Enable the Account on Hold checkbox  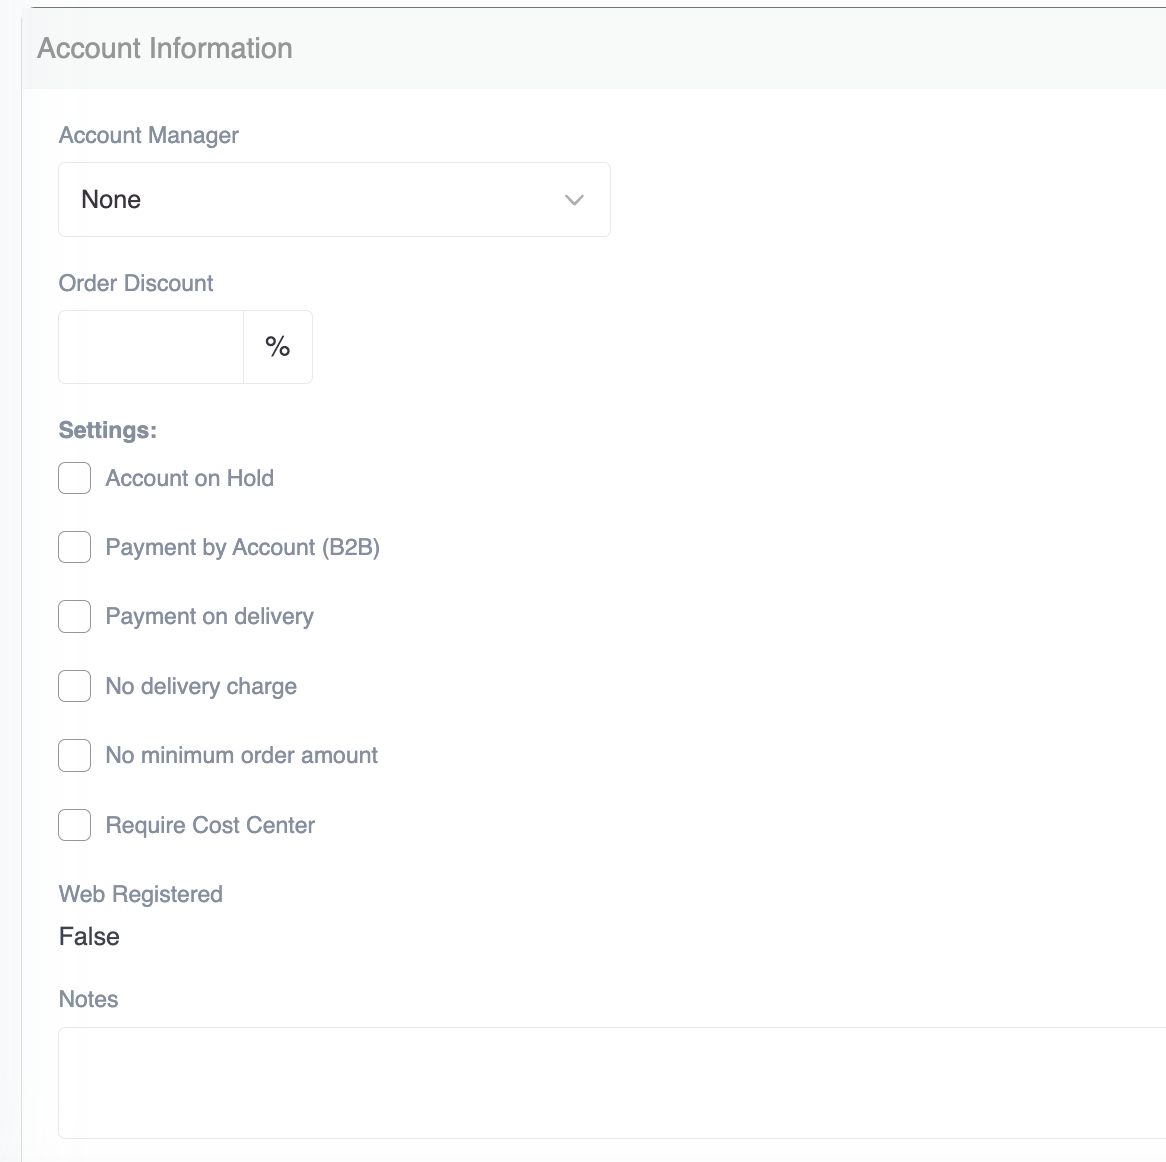74,478
